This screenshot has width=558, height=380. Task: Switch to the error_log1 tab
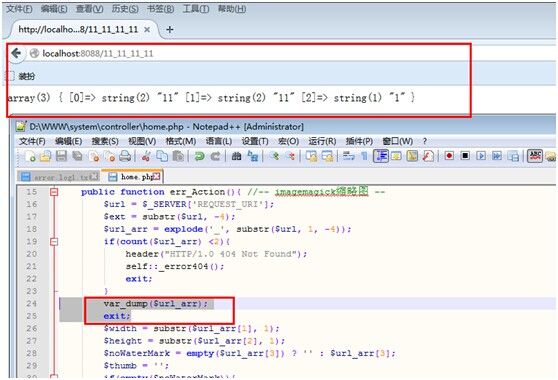[x=59, y=177]
